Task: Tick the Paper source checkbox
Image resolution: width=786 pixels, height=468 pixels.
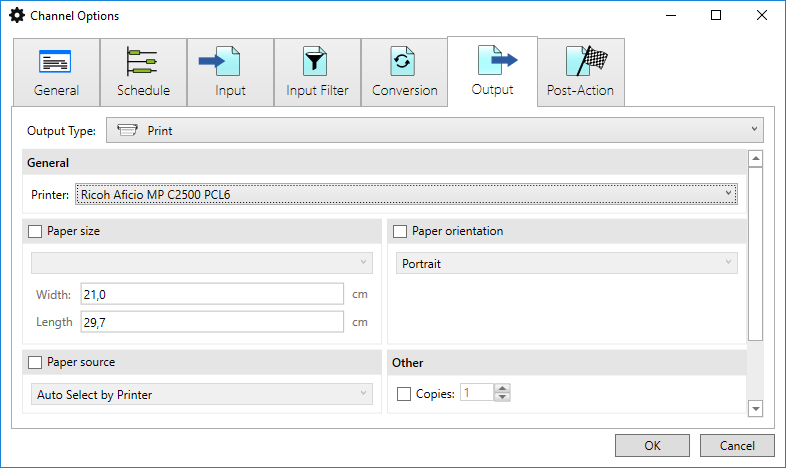Action: [35, 362]
